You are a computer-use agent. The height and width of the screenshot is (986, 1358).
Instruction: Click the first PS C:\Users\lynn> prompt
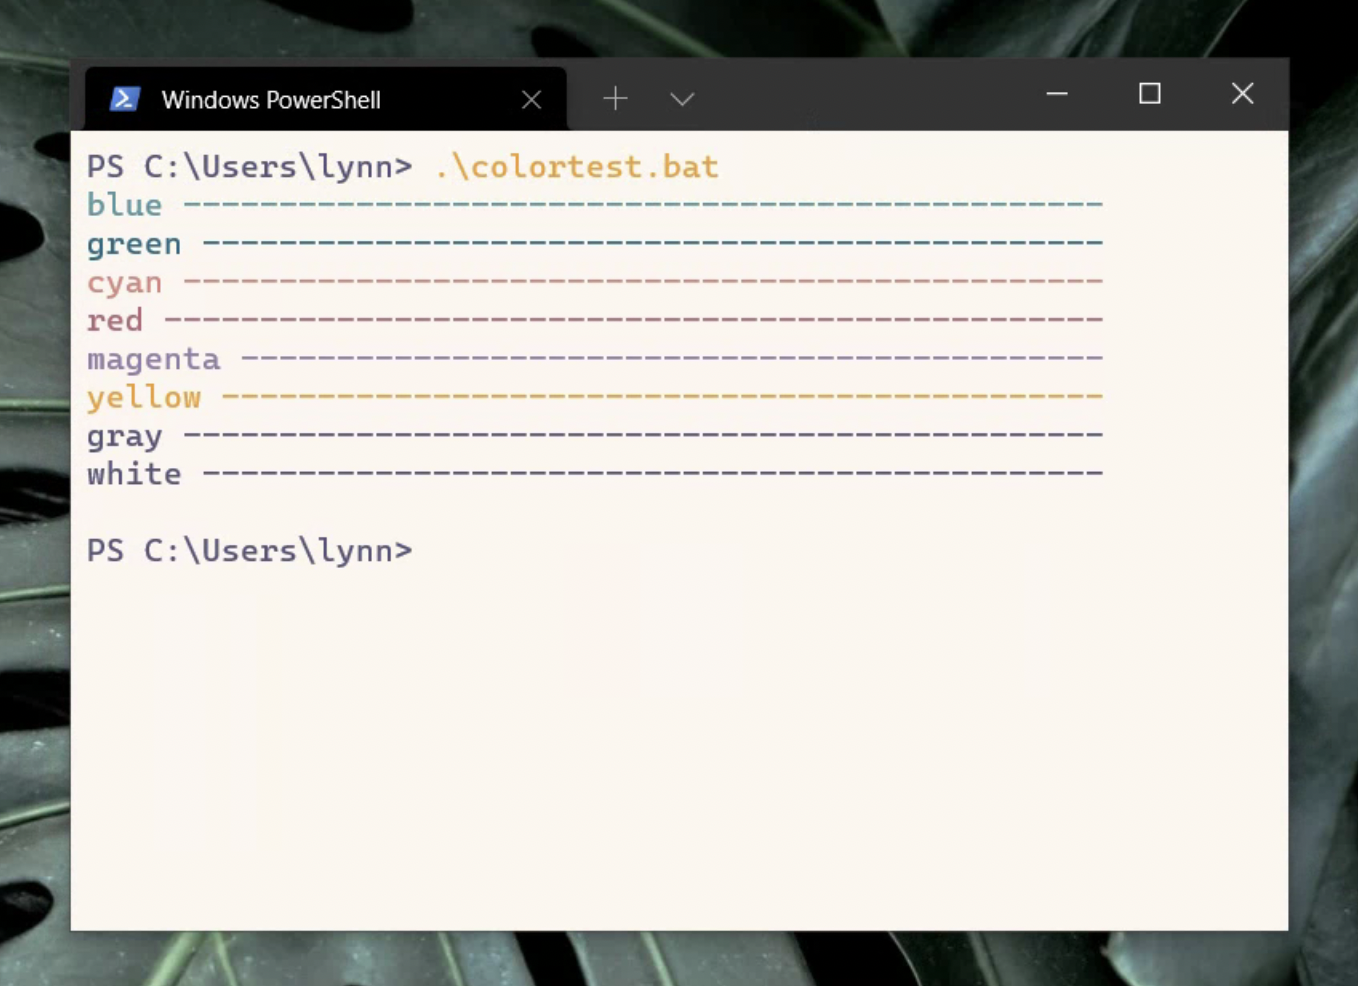249,166
